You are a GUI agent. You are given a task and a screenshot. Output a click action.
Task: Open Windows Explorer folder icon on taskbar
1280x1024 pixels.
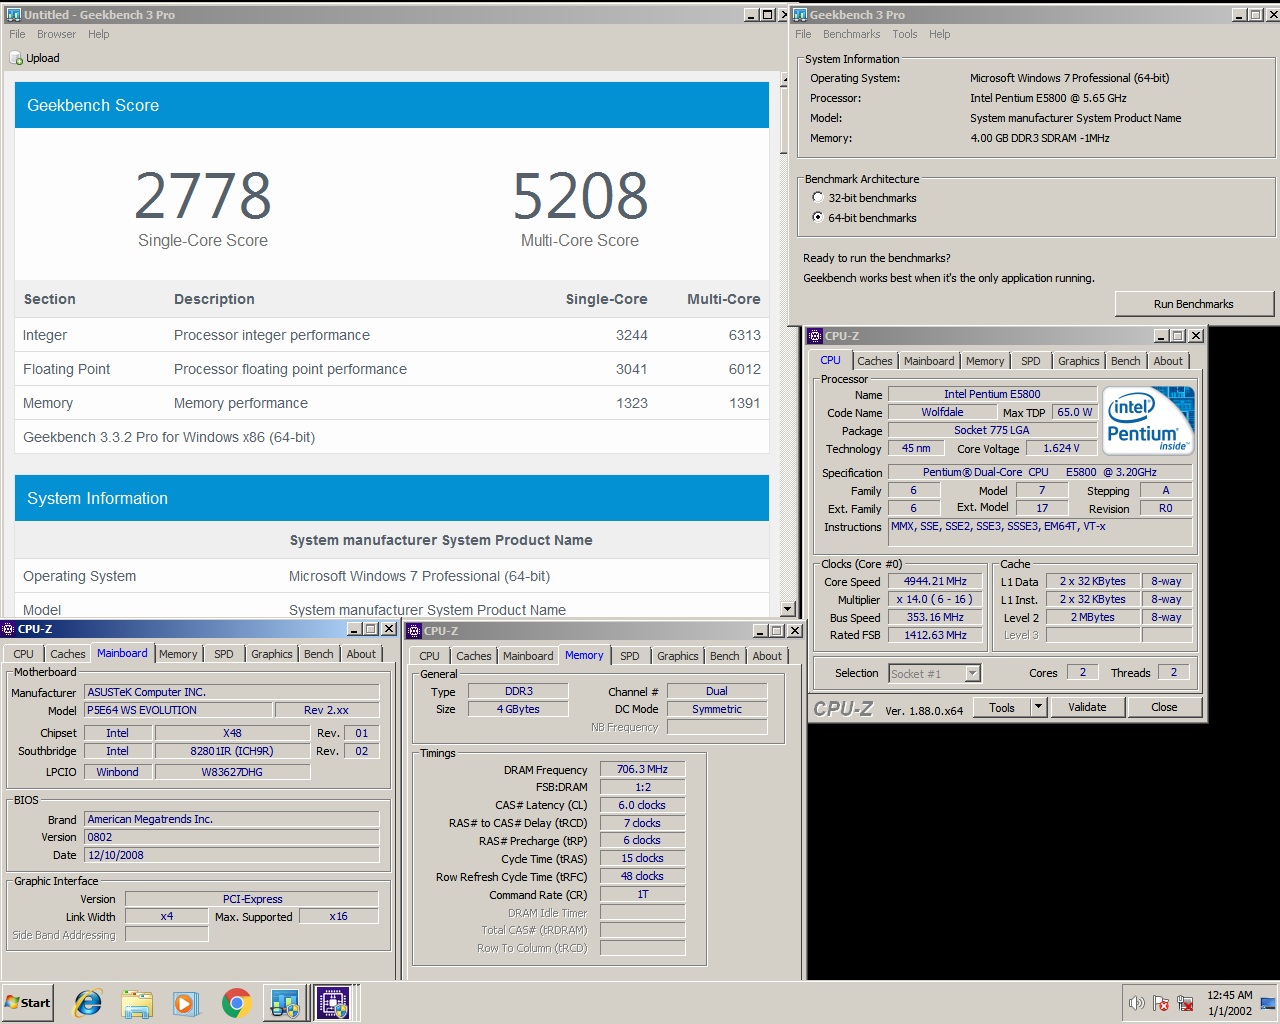(137, 1002)
